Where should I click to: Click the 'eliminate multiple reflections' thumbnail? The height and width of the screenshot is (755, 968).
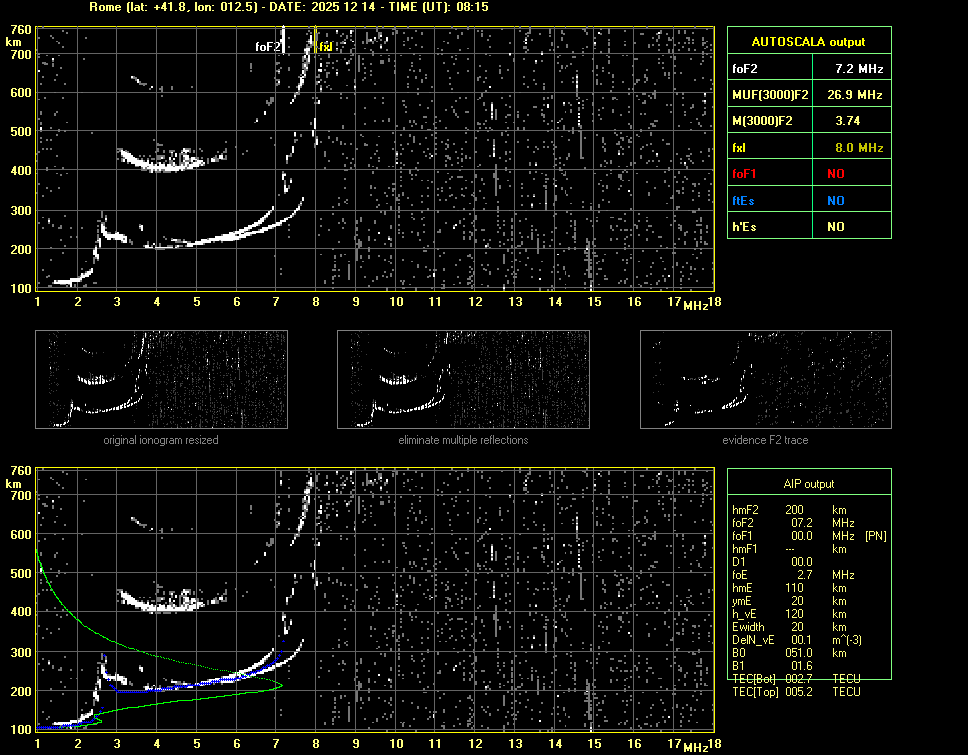coord(463,379)
